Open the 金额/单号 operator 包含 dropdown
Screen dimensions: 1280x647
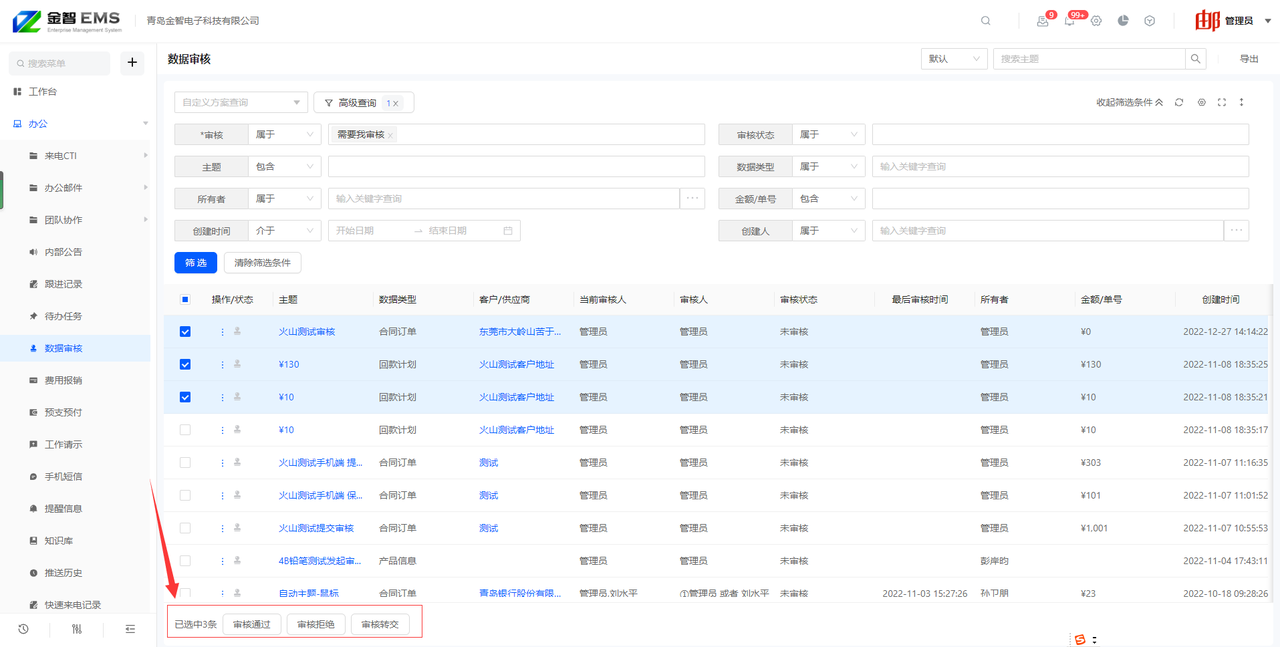tap(828, 199)
